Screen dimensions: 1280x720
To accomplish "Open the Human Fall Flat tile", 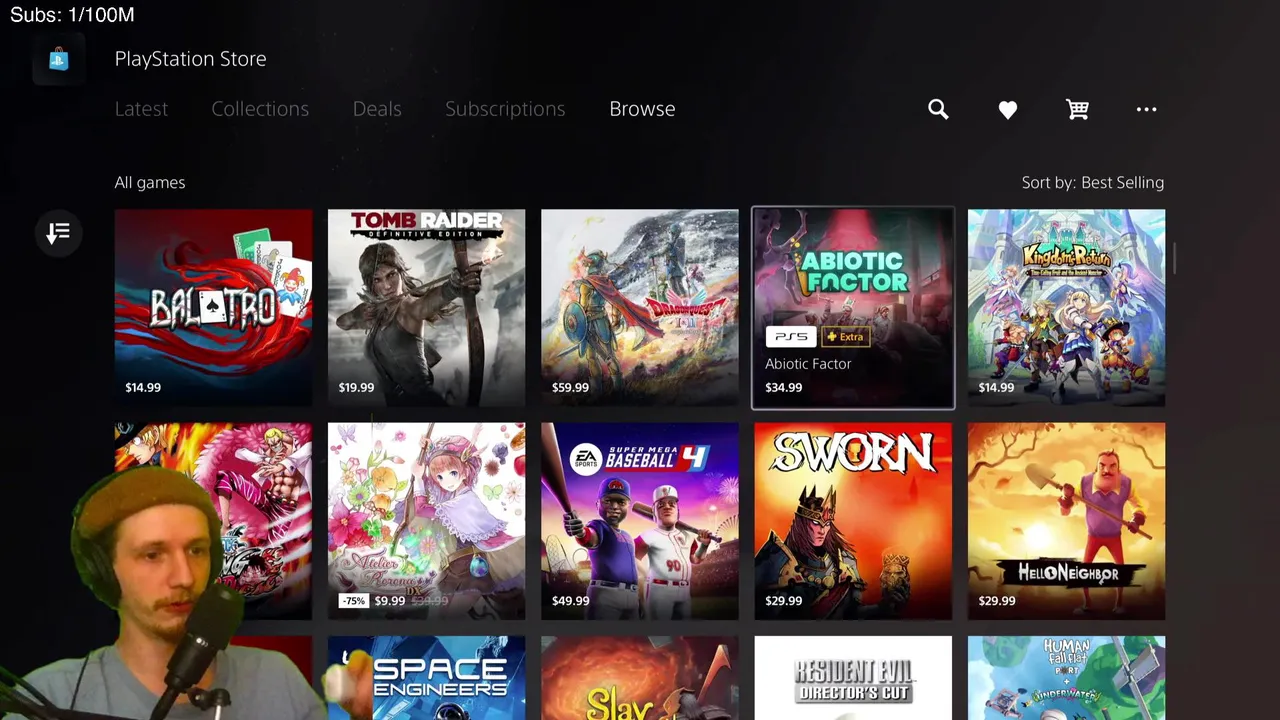I will [x=1066, y=678].
